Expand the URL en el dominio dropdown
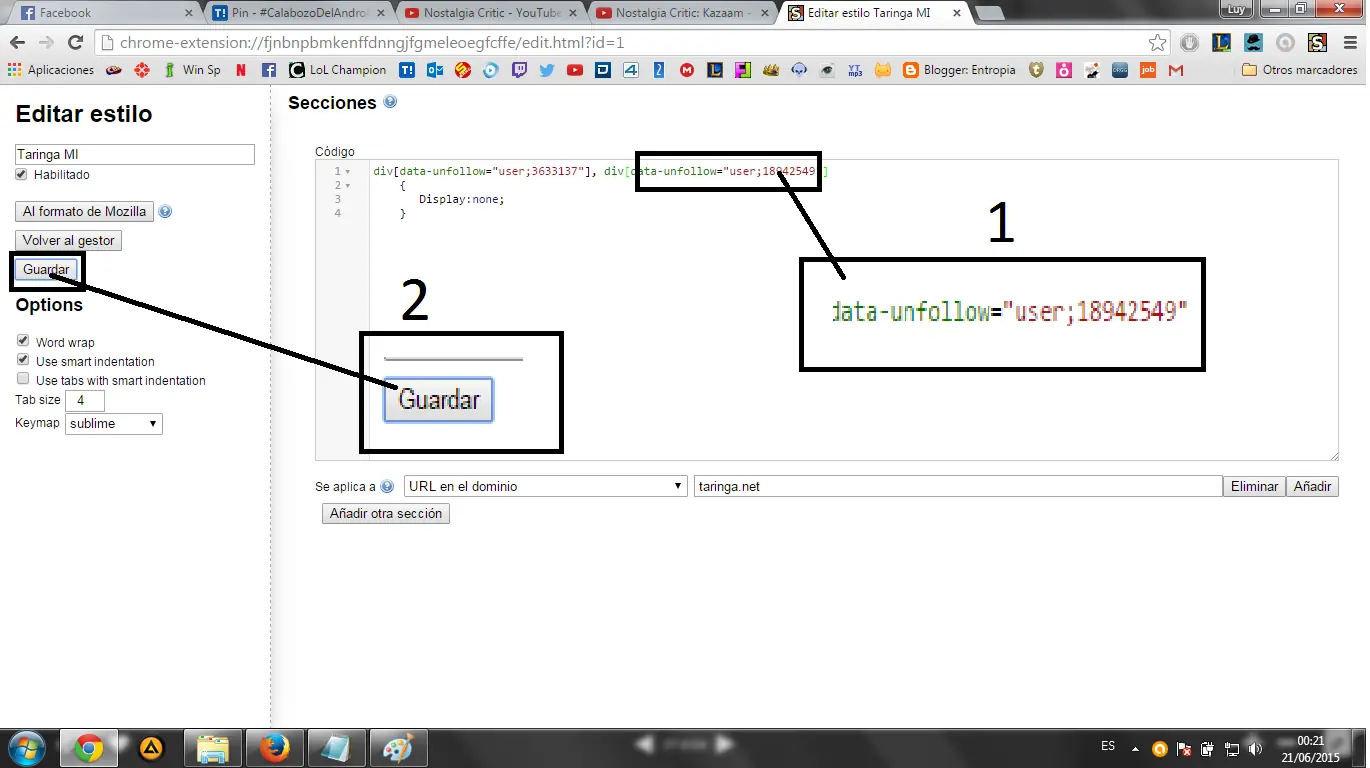 (x=545, y=486)
